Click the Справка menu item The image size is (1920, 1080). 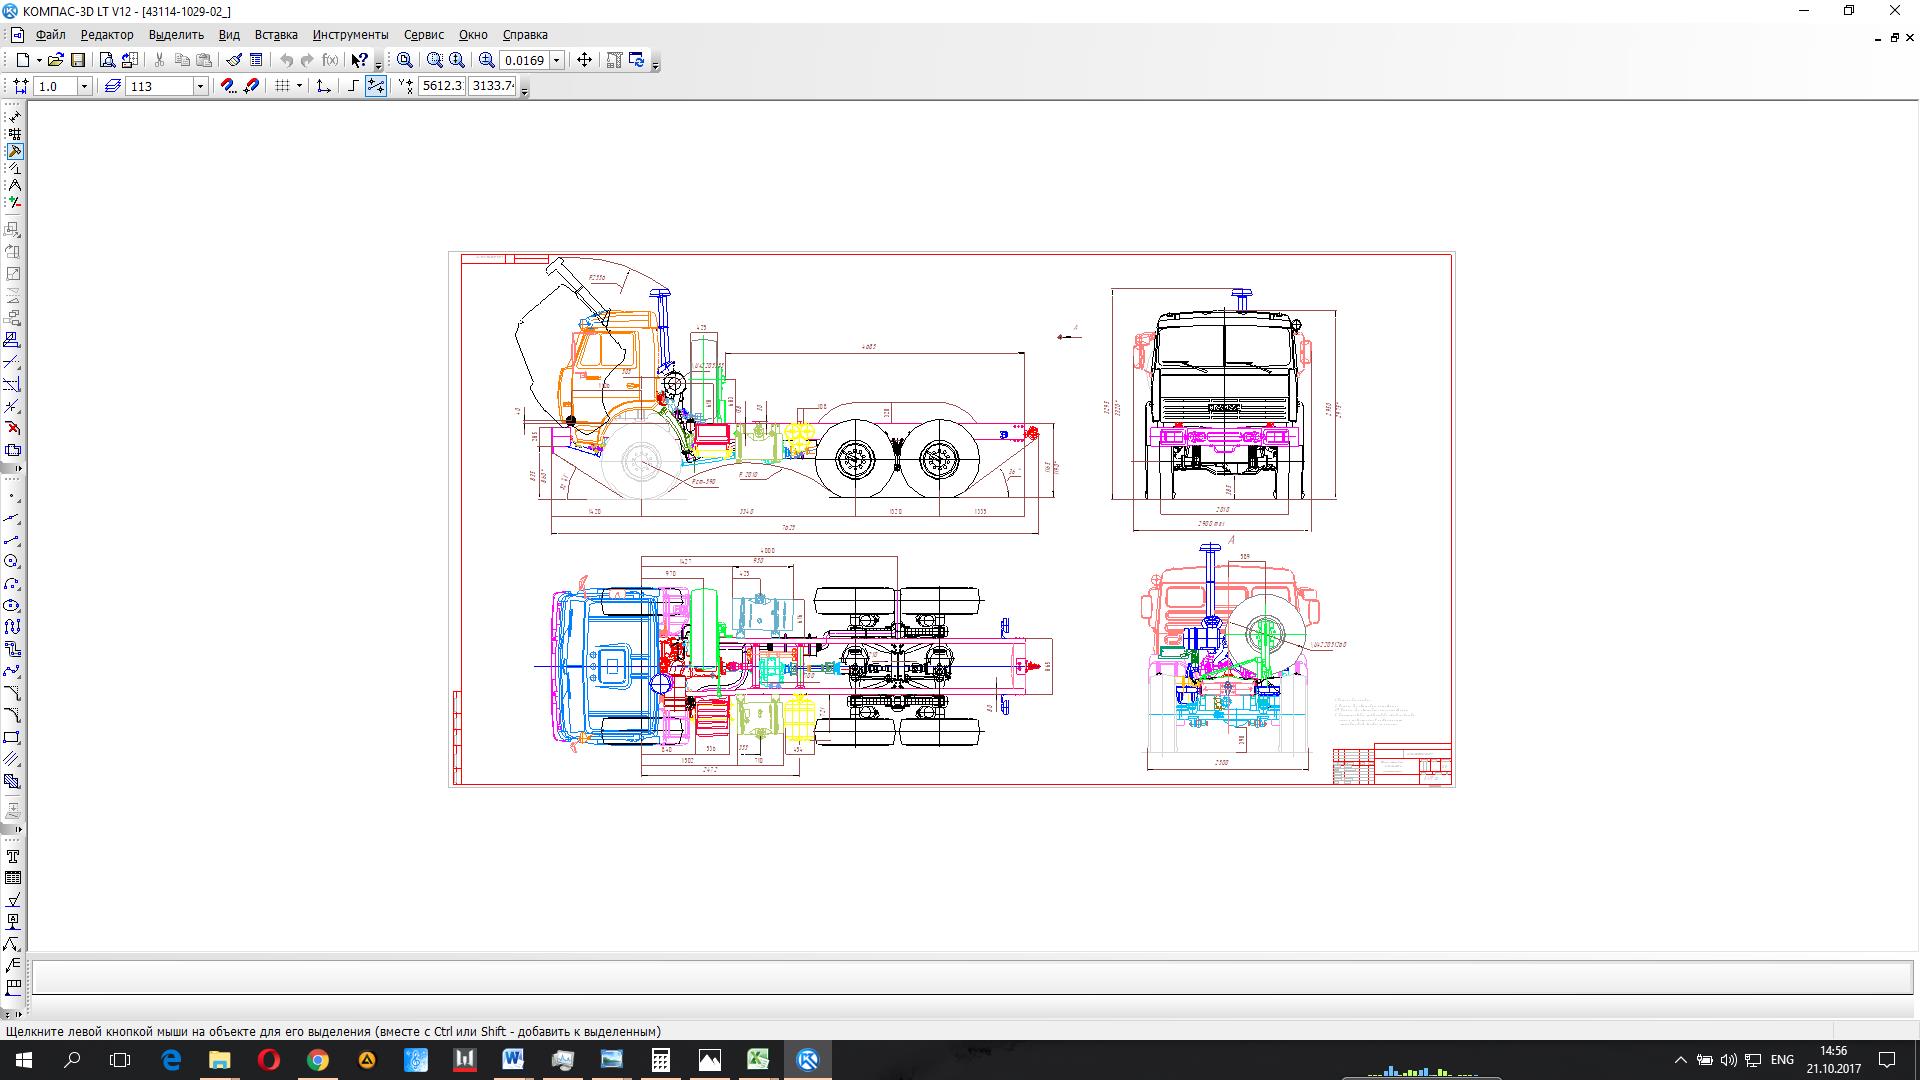coord(524,35)
